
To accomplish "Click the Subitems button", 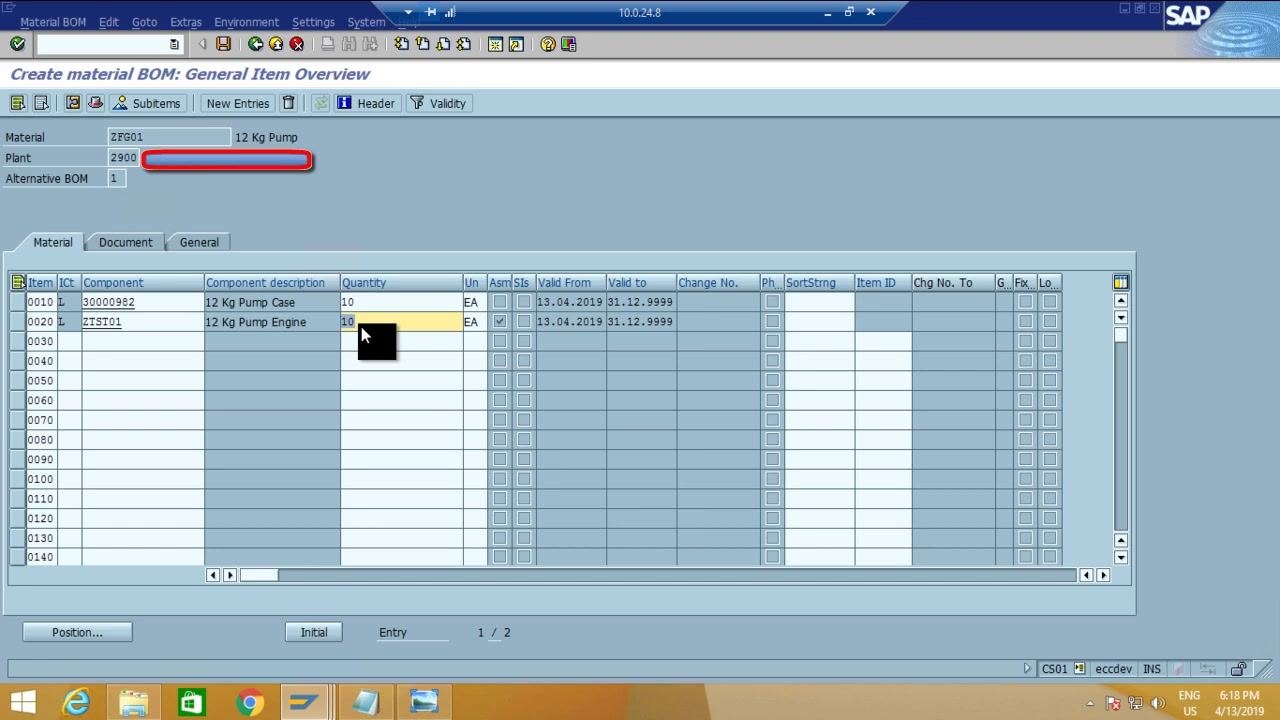I will point(147,103).
